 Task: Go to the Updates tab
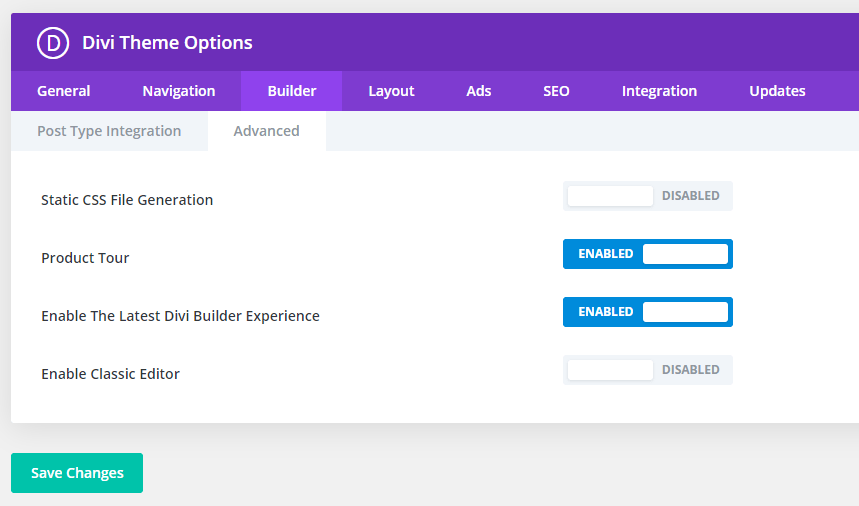coord(777,91)
